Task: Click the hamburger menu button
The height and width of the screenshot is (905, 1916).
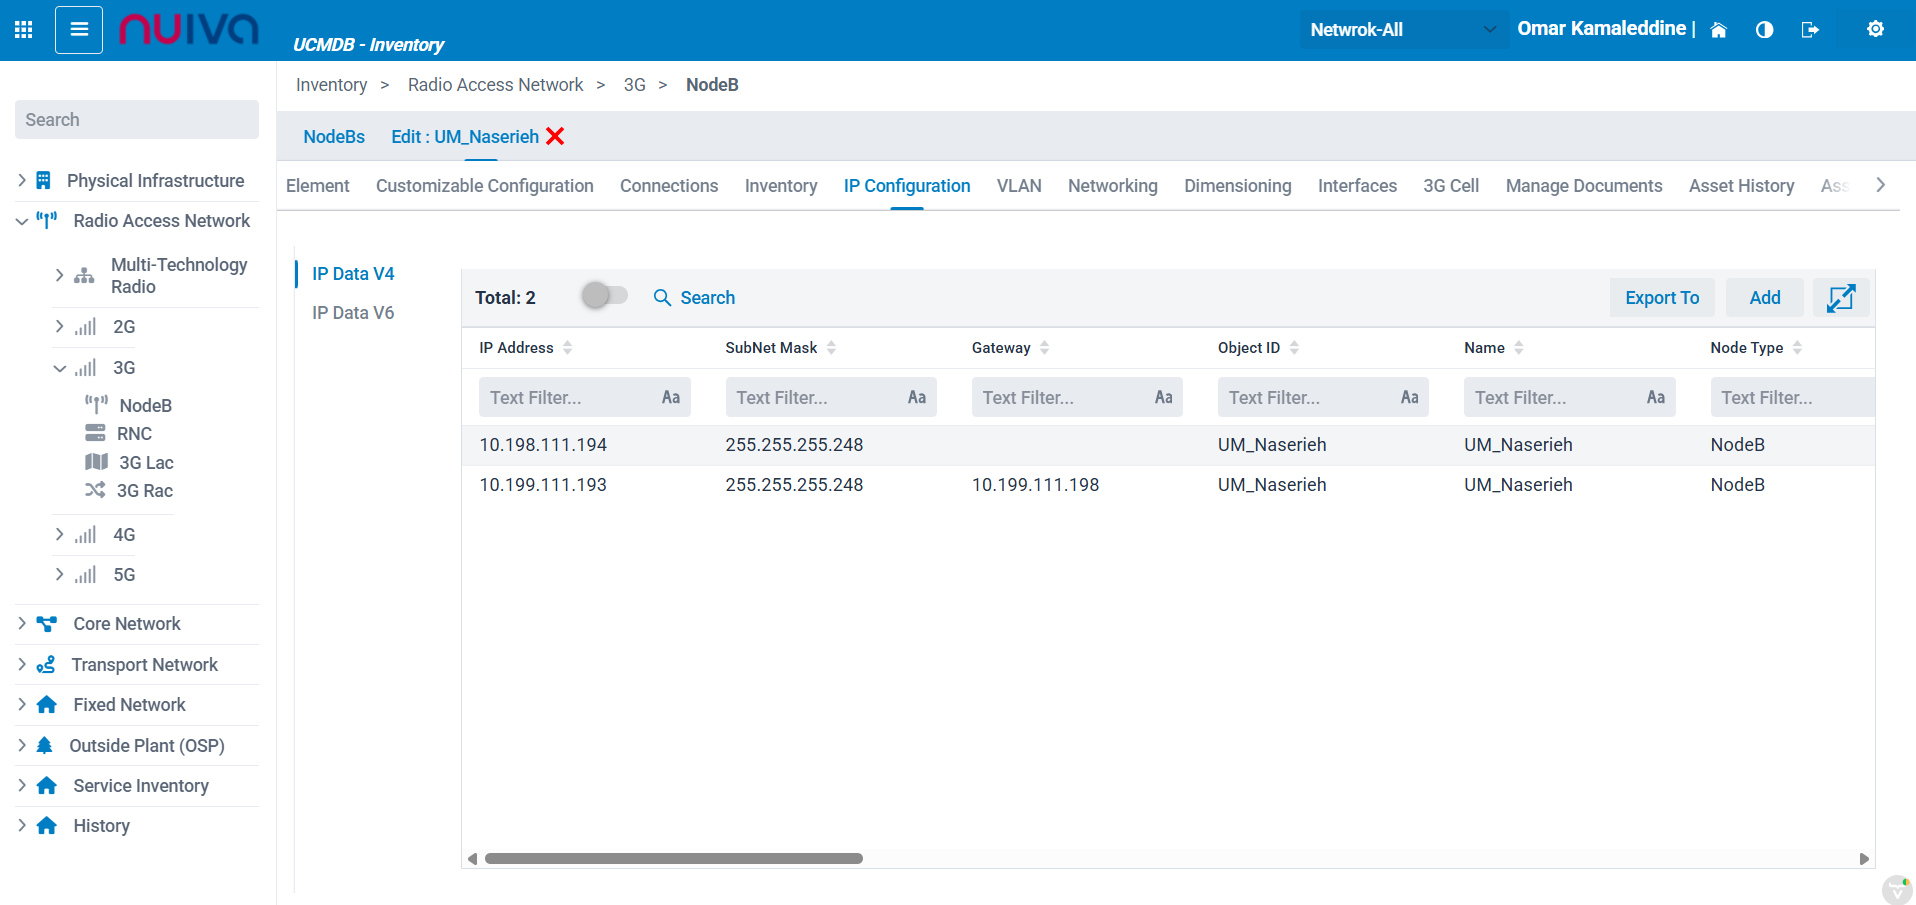Action: click(79, 30)
